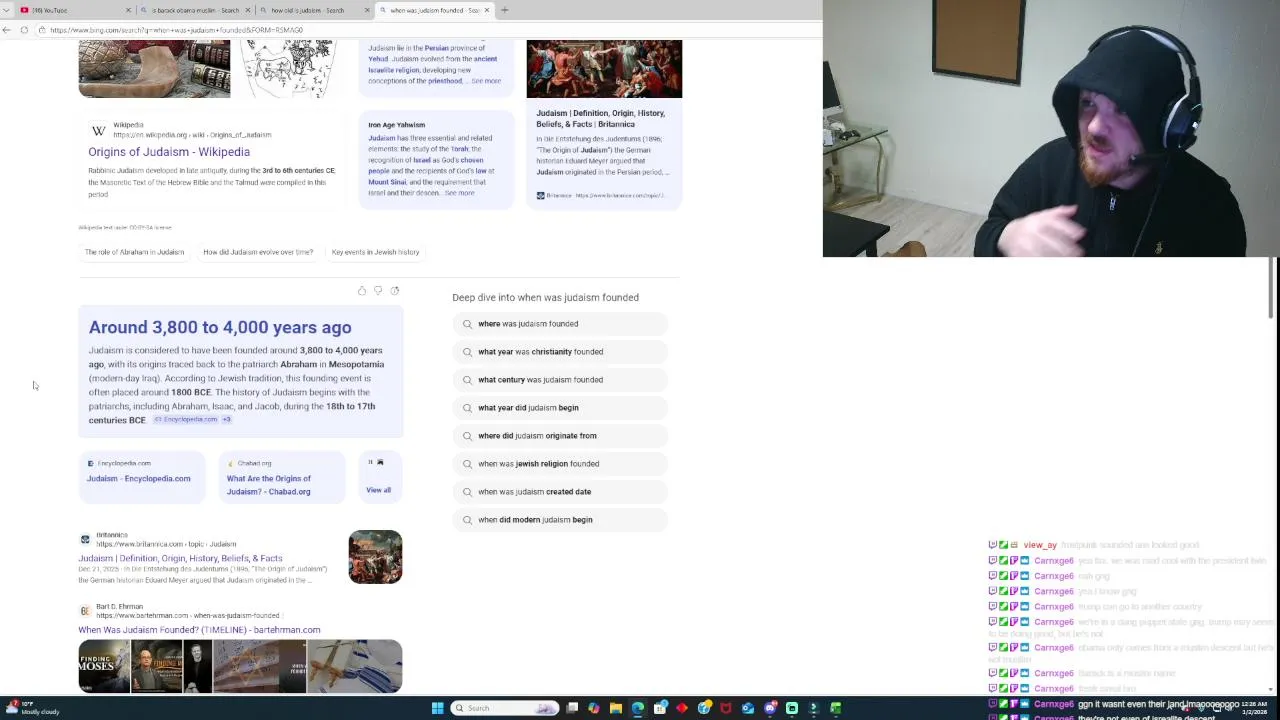Click 'View all' sources link
The width and height of the screenshot is (1280, 720).
(x=378, y=490)
